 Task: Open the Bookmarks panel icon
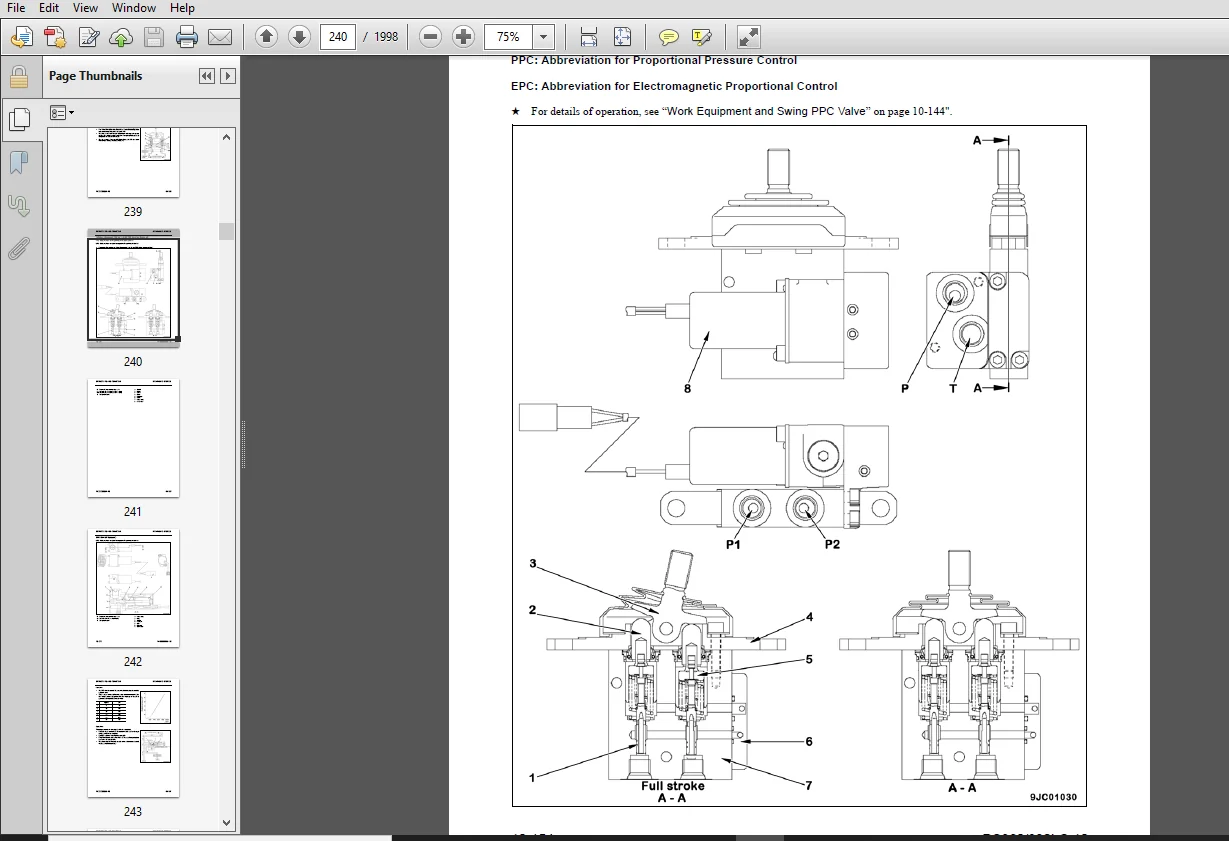coord(19,163)
